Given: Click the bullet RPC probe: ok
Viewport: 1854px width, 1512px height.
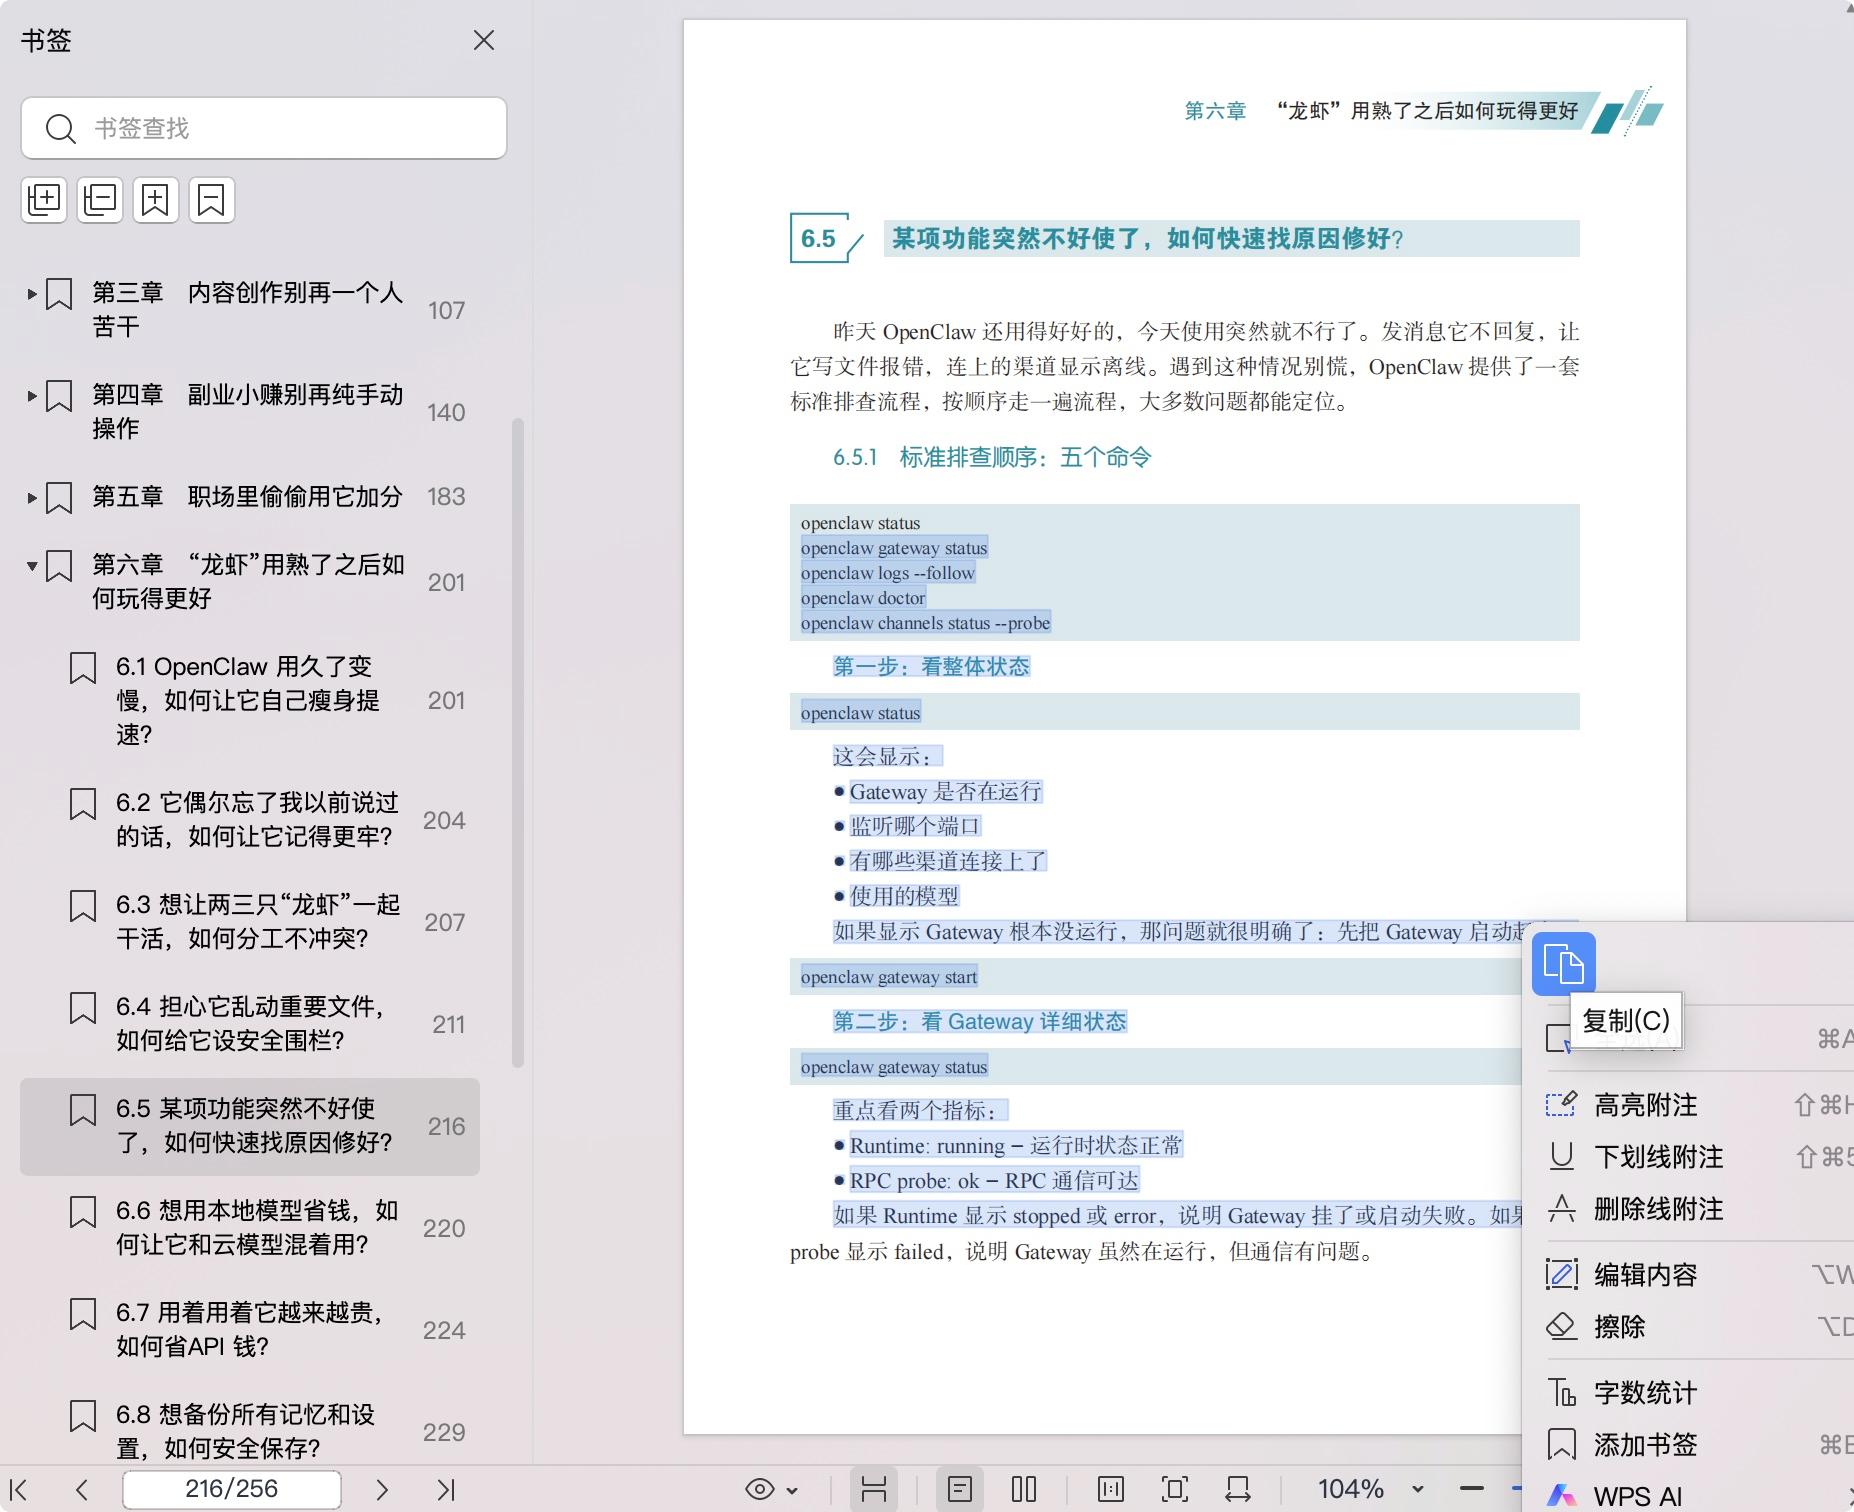Looking at the screenshot, I should 994,1180.
